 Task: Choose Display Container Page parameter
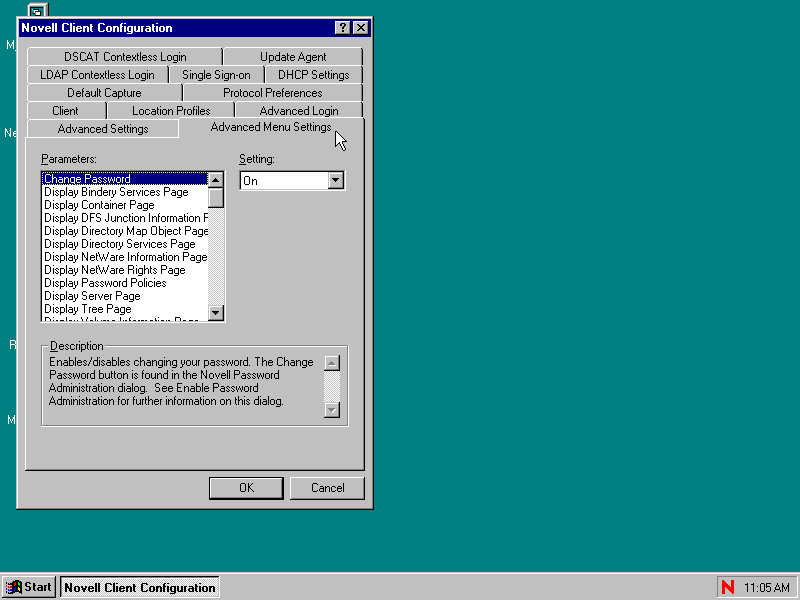point(125,205)
